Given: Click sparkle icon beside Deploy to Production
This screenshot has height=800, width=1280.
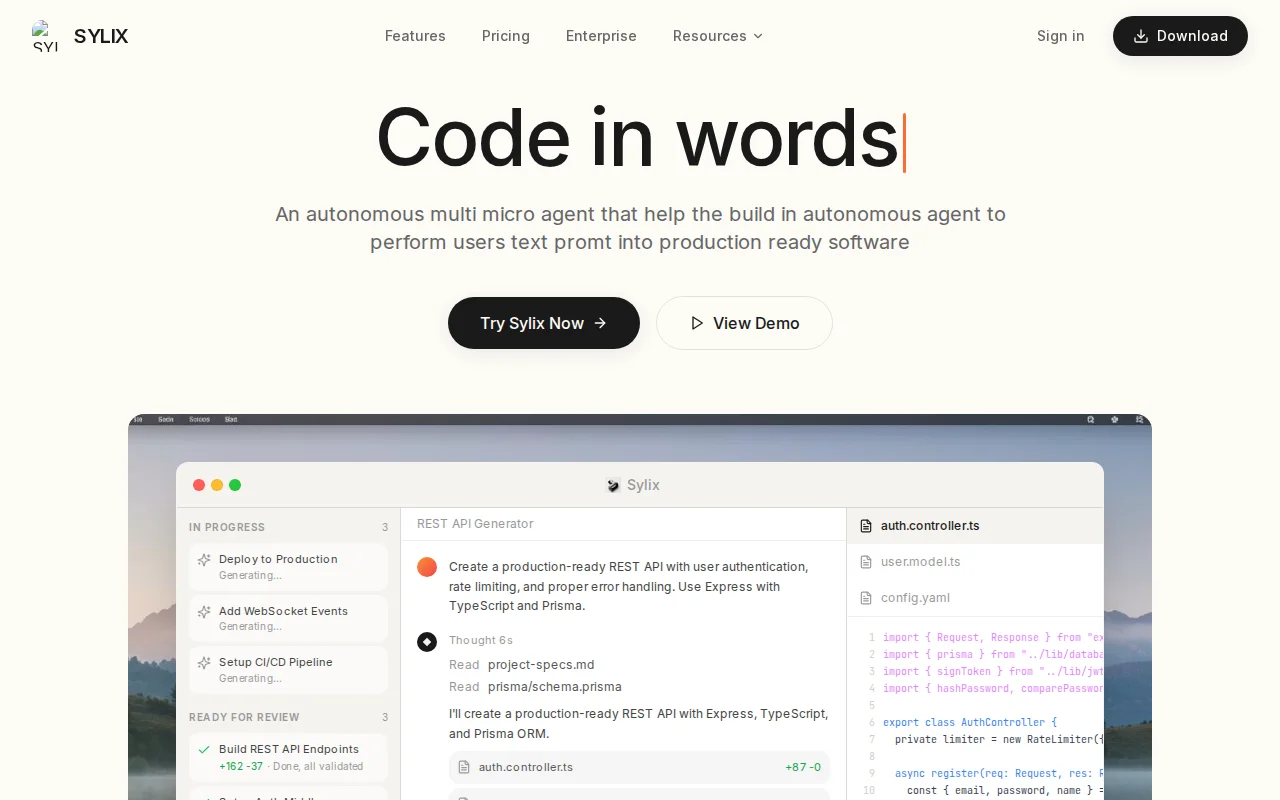Looking at the screenshot, I should point(204,560).
